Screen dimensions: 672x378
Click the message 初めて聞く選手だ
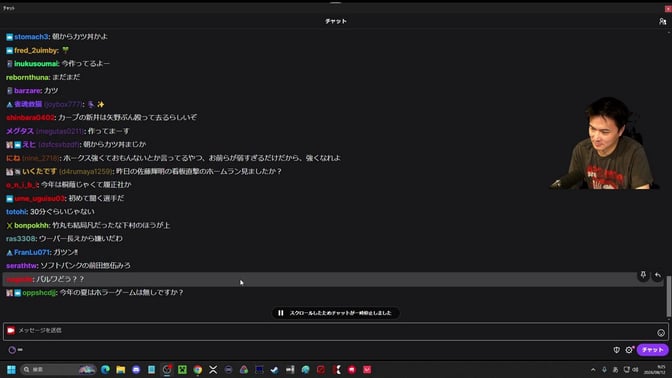point(96,198)
